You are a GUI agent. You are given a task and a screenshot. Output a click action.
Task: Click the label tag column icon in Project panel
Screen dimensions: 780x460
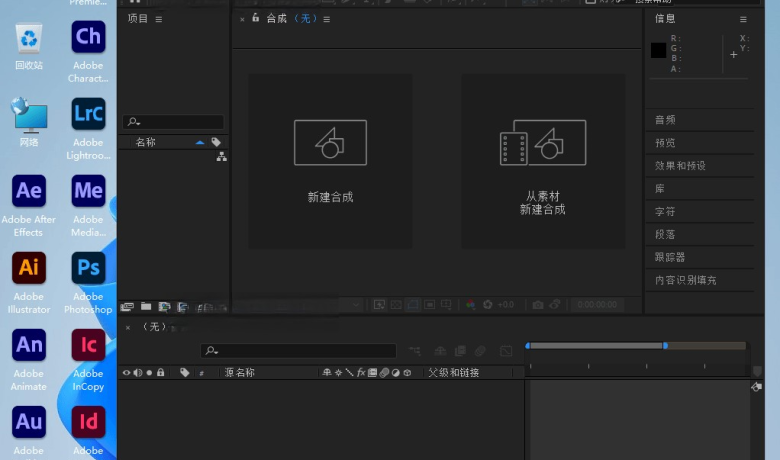point(216,142)
